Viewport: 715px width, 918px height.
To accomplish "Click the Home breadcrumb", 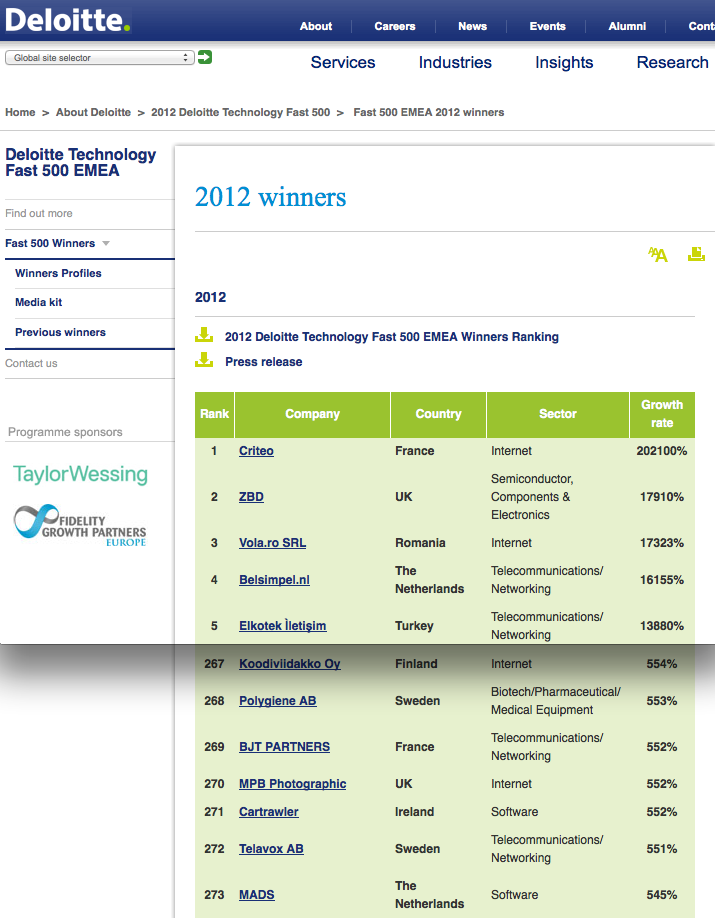I will [x=20, y=112].
